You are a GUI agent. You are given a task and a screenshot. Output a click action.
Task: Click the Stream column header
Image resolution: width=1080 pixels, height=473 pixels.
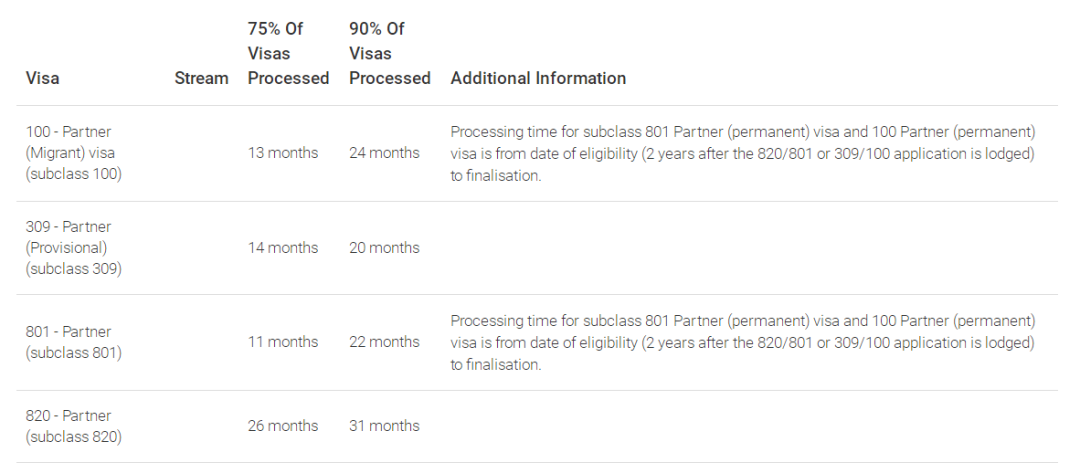201,78
